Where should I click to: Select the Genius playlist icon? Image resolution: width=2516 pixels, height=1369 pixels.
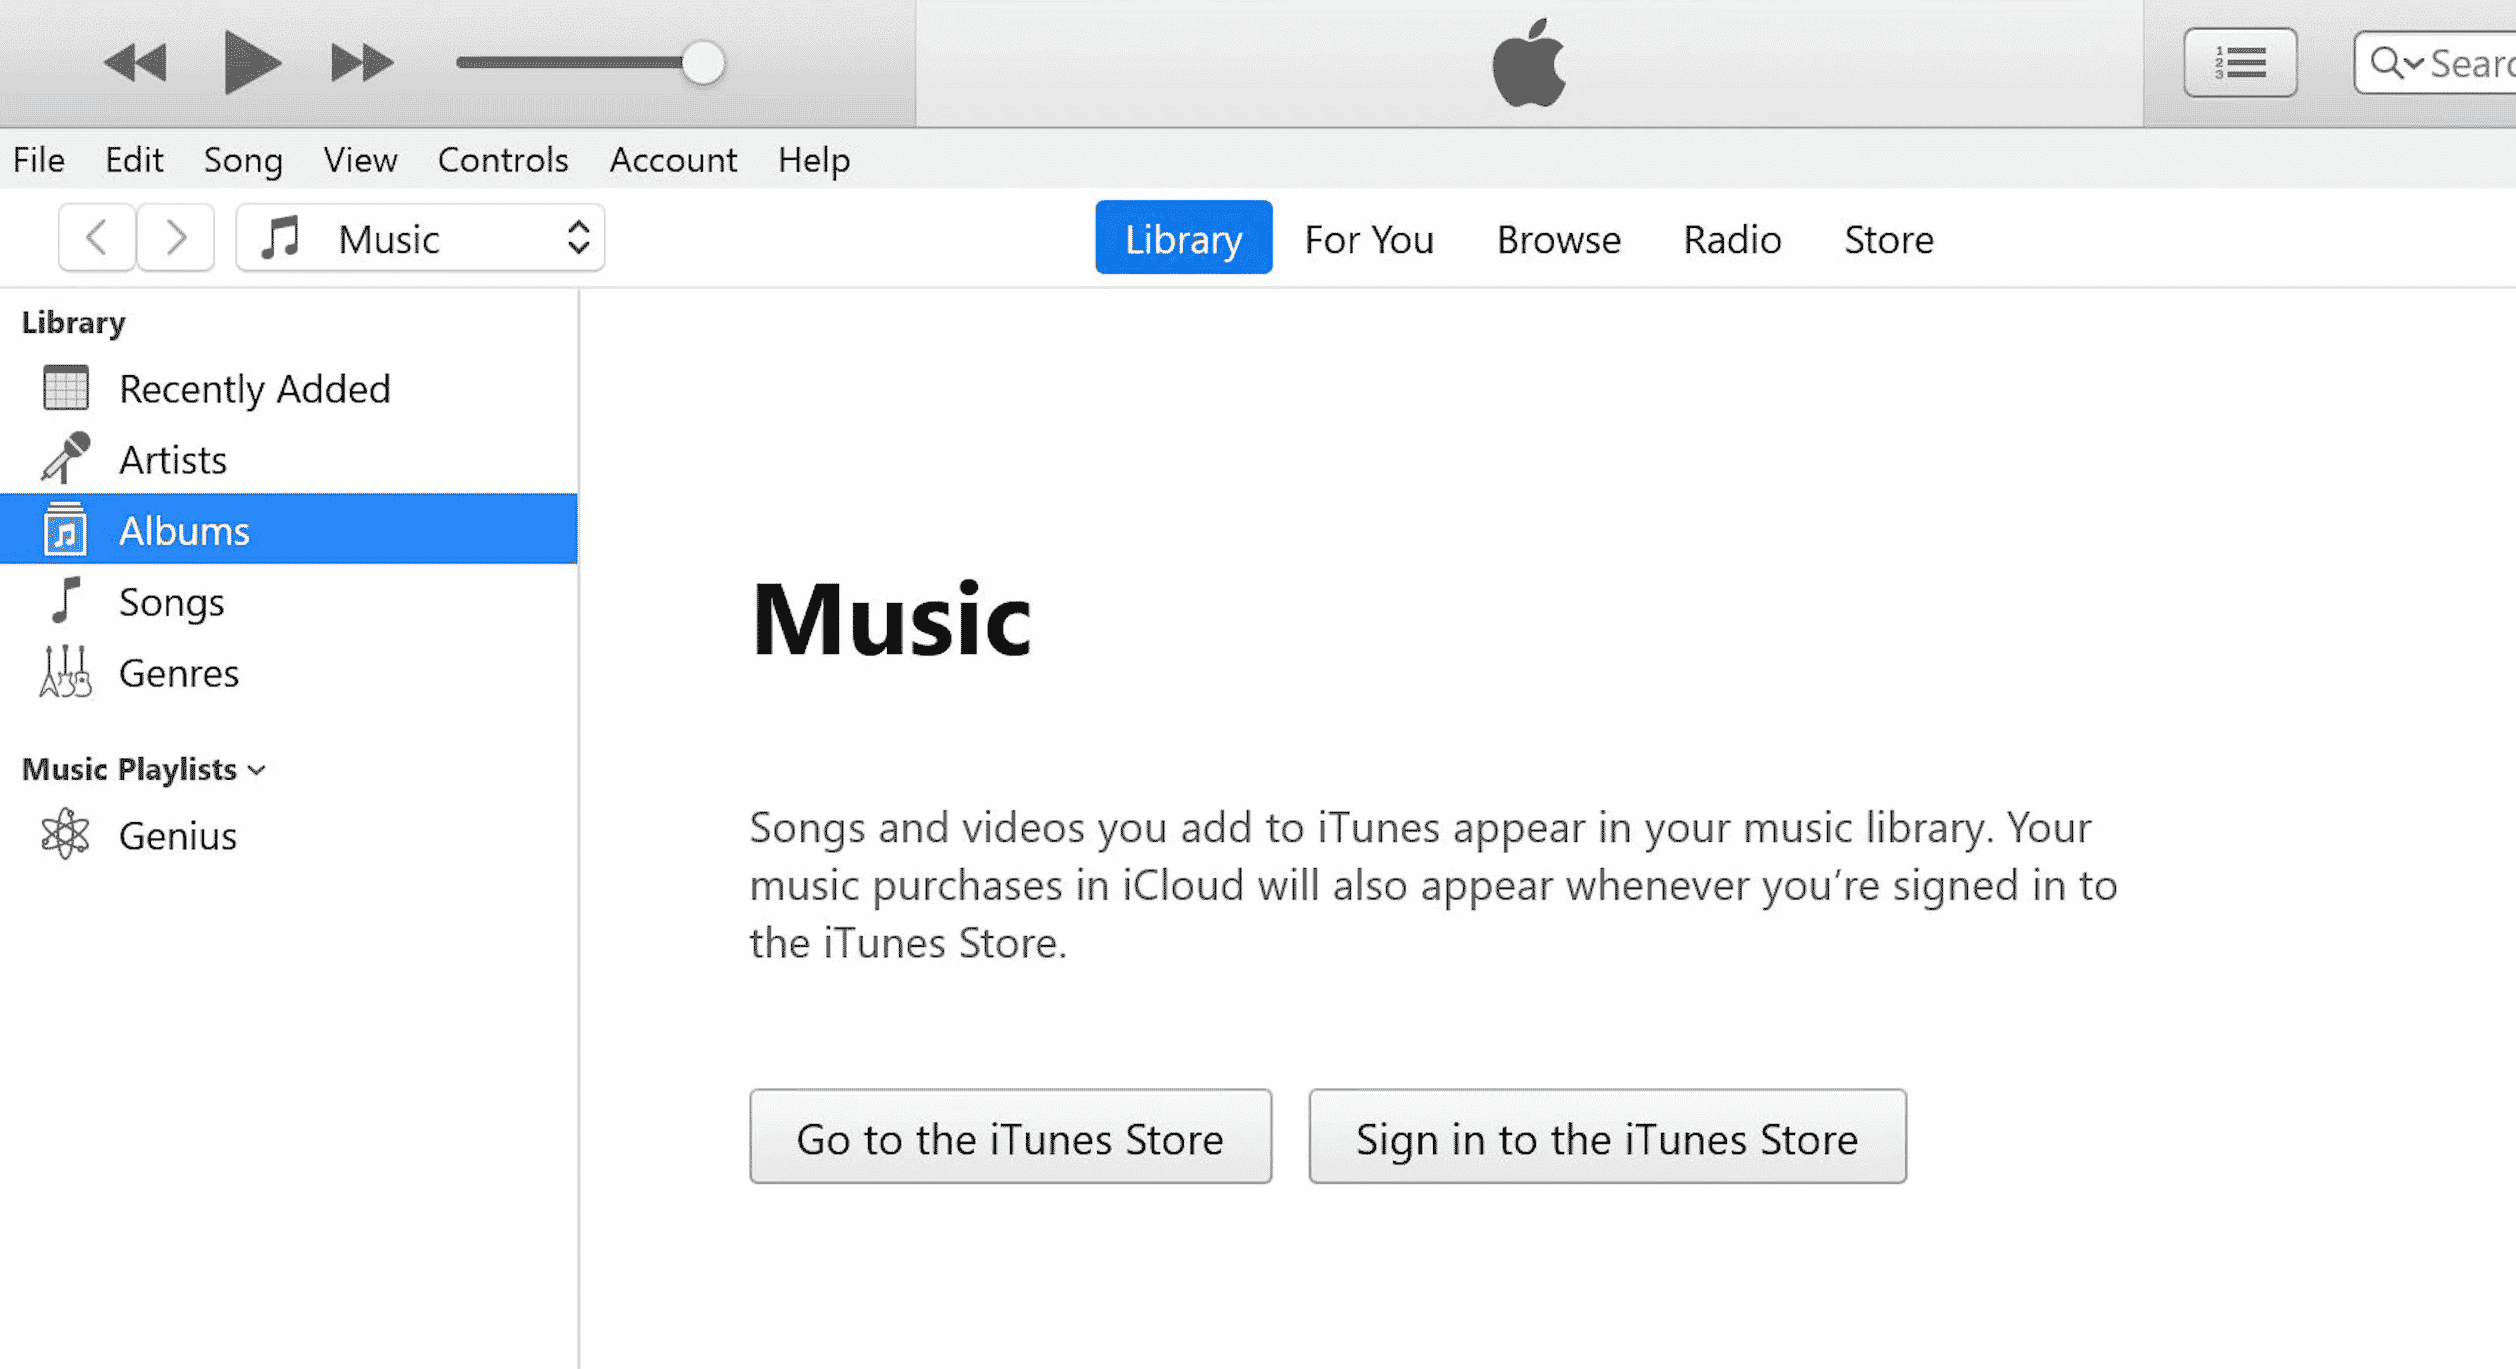[66, 833]
